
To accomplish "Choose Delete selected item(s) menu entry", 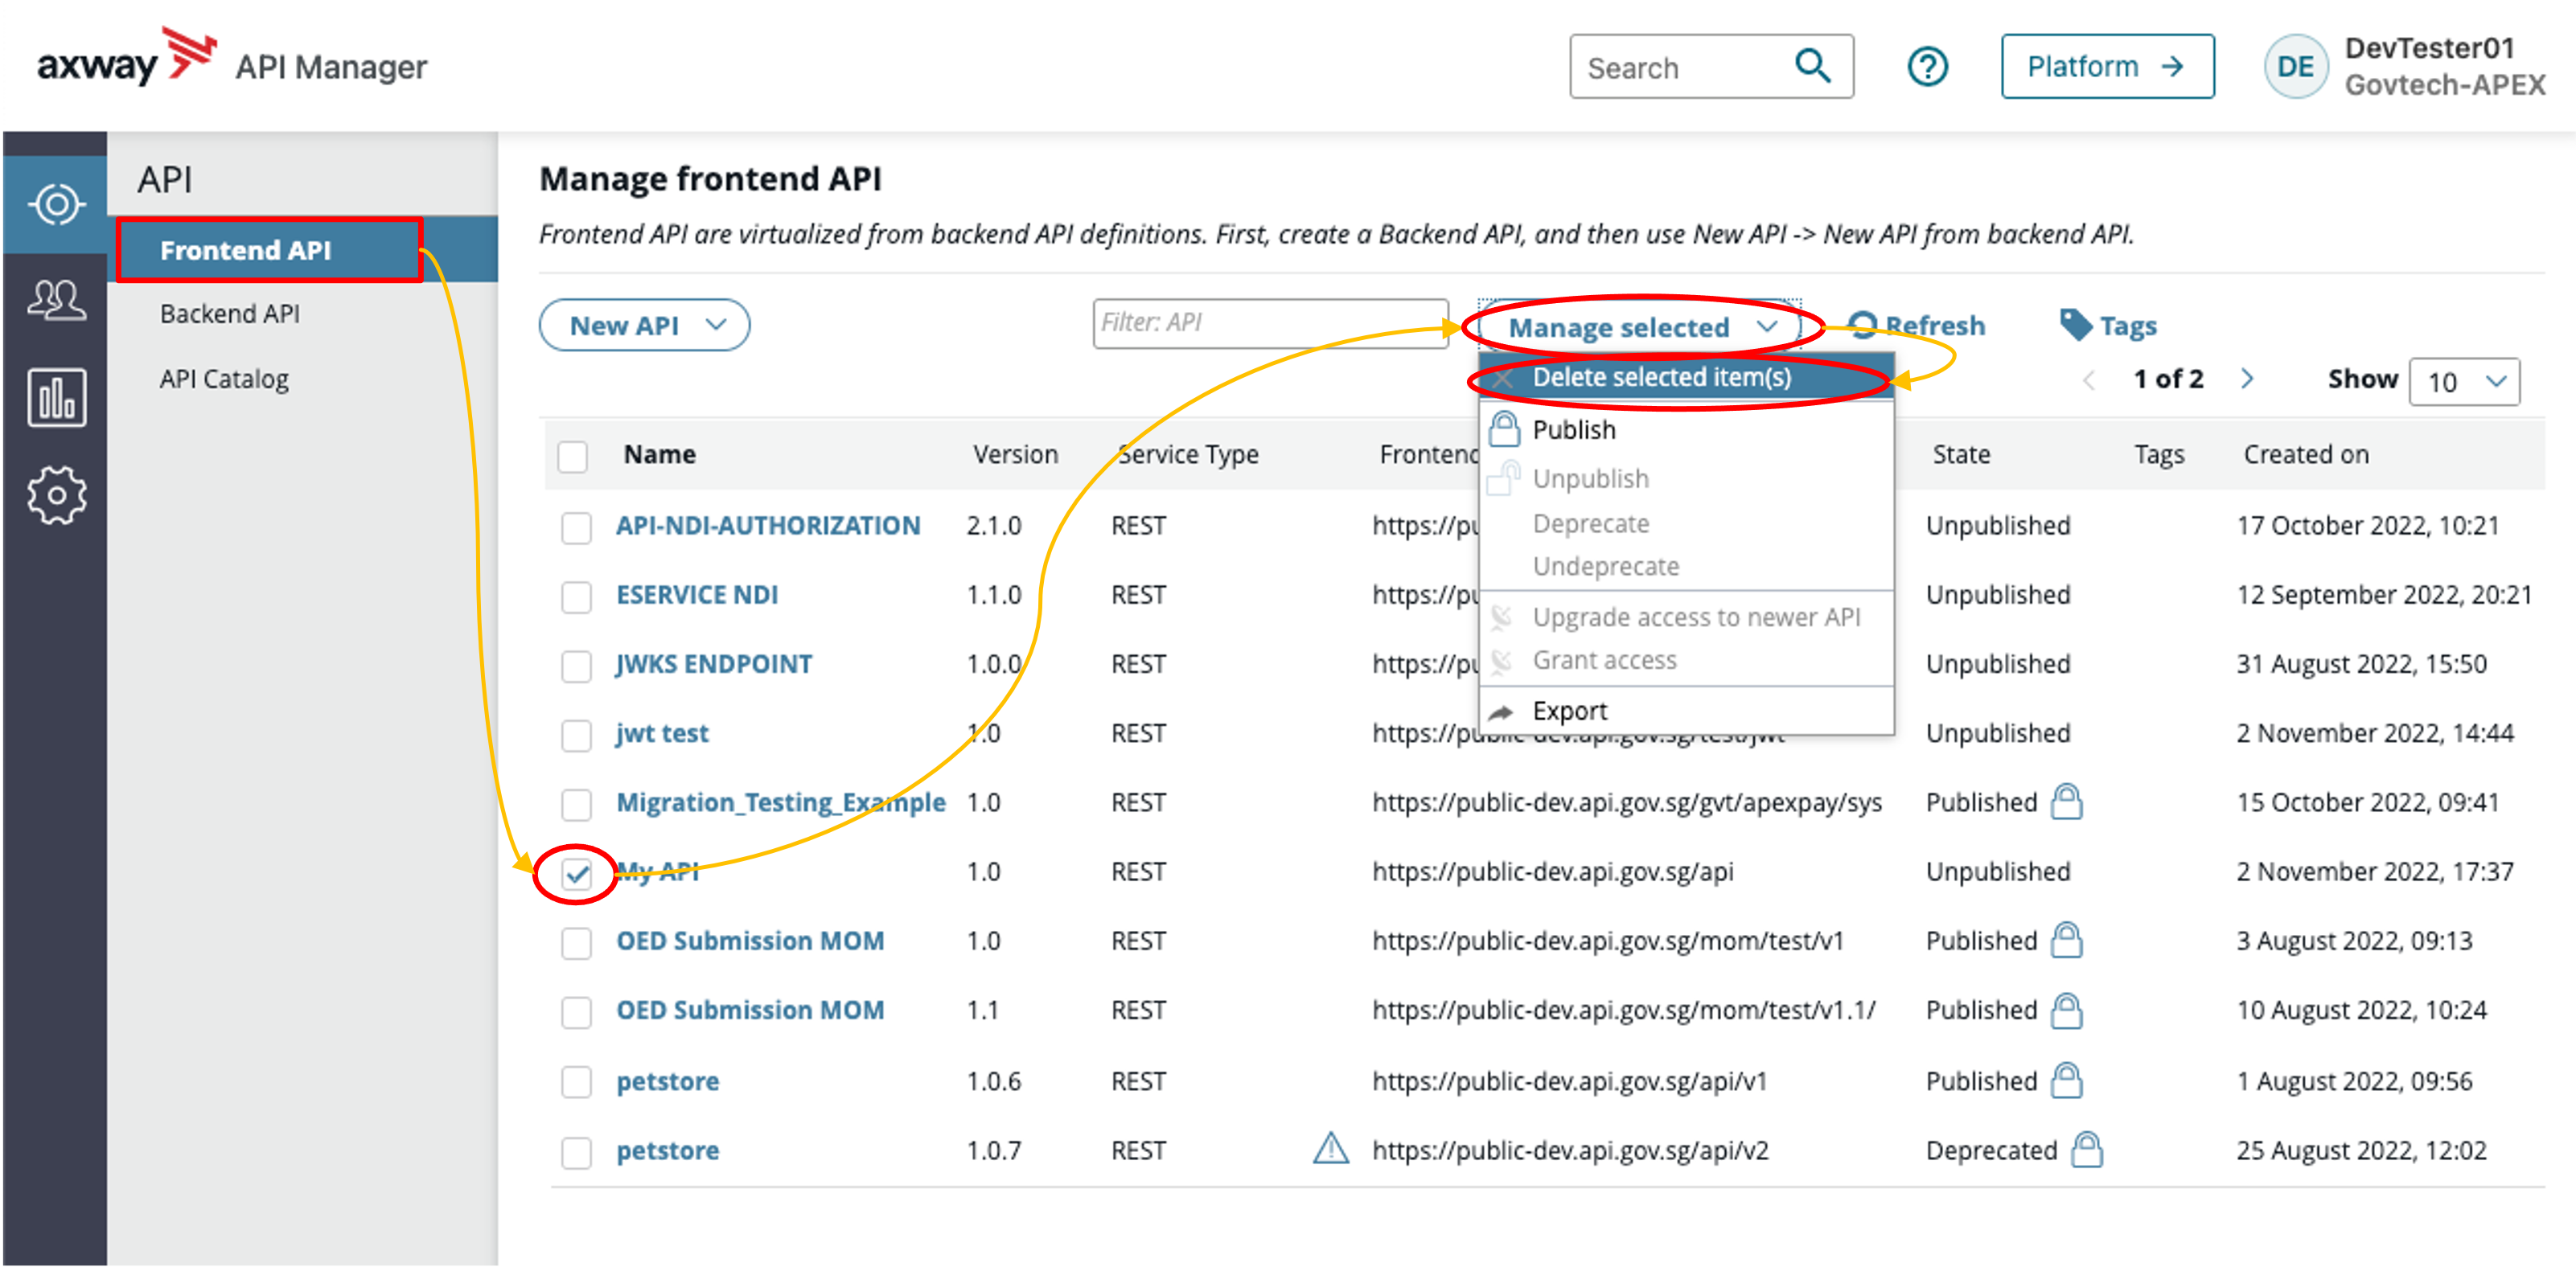I will click(x=1661, y=378).
